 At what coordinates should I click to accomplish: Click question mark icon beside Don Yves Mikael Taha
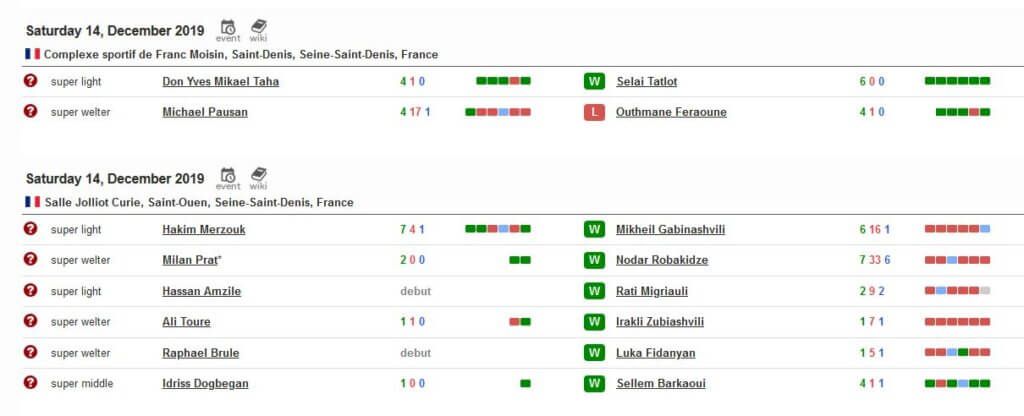[x=30, y=80]
